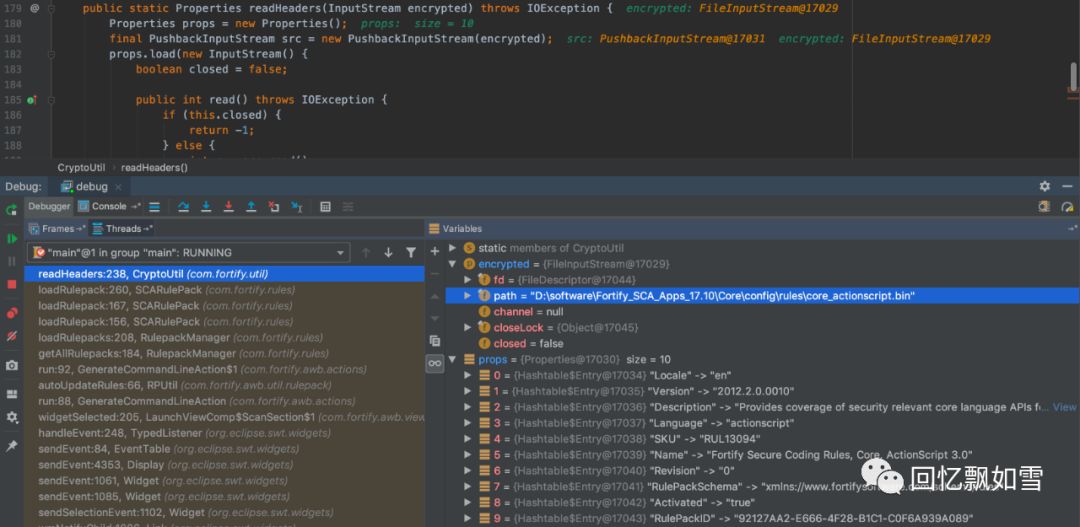Select the Threads tab
The width and height of the screenshot is (1080, 527).
coord(123,229)
